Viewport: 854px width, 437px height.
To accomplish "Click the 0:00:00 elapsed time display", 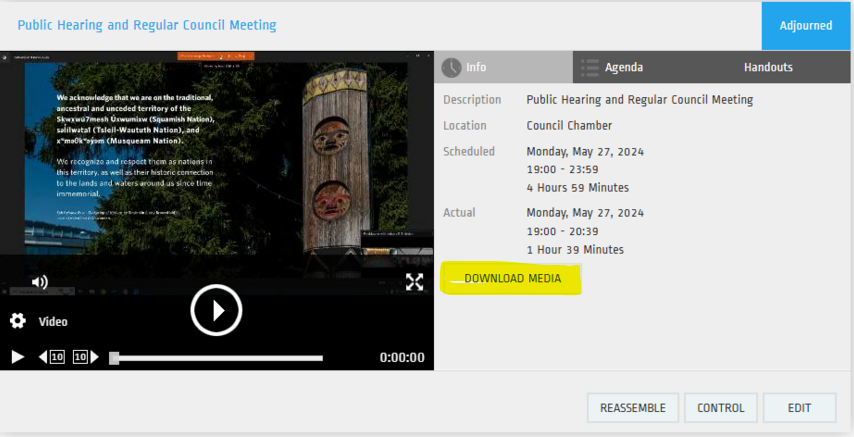I will click(402, 357).
